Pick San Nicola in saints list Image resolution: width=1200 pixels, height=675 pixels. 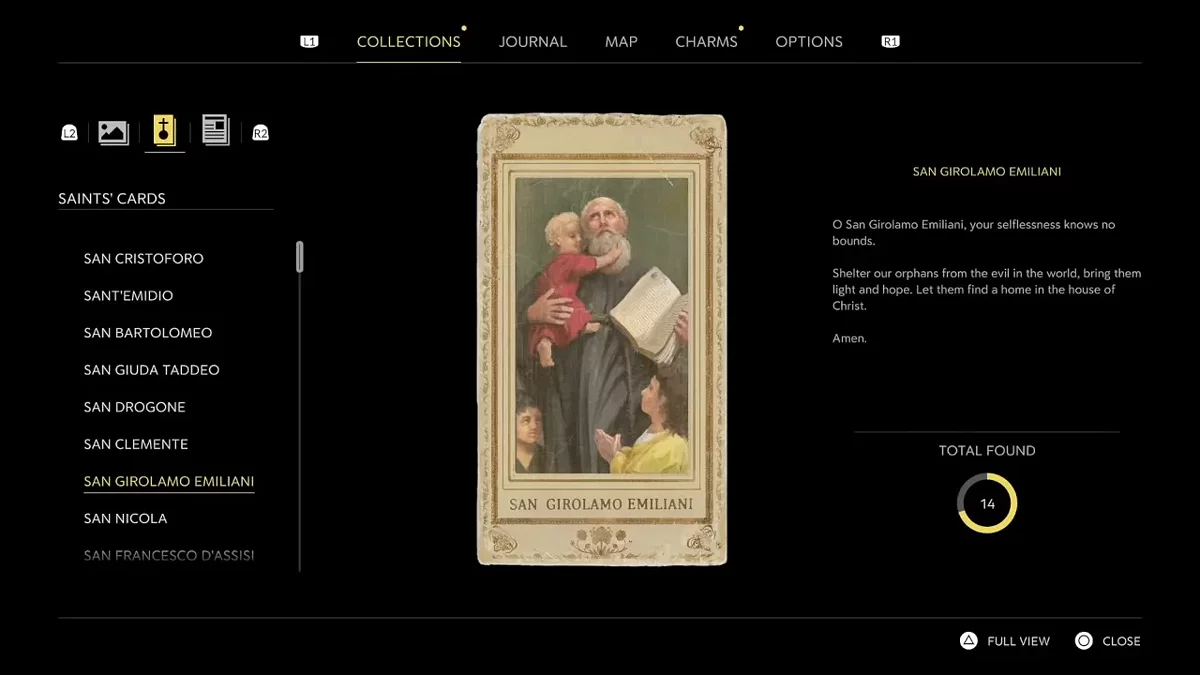(125, 518)
